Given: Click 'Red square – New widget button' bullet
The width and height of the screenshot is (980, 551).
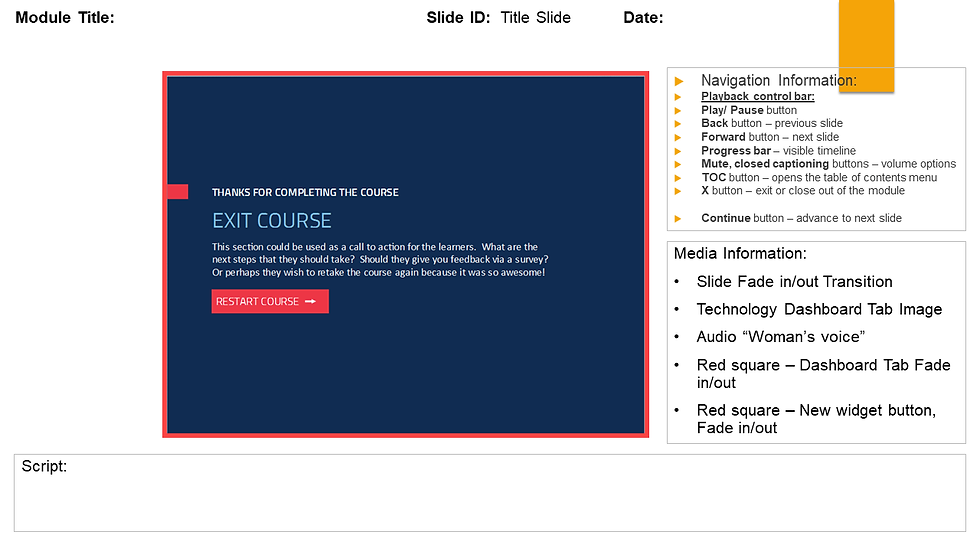Looking at the screenshot, I should tap(816, 419).
